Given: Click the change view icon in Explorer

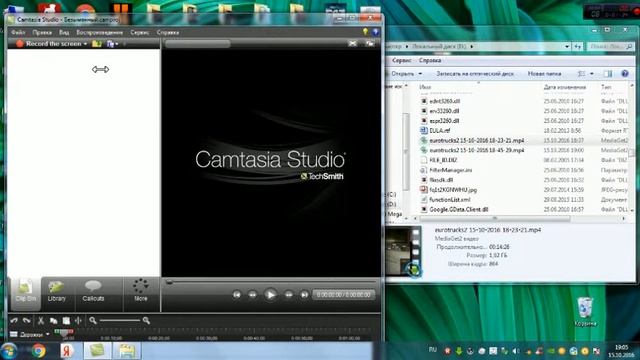Looking at the screenshot, I should 582,74.
